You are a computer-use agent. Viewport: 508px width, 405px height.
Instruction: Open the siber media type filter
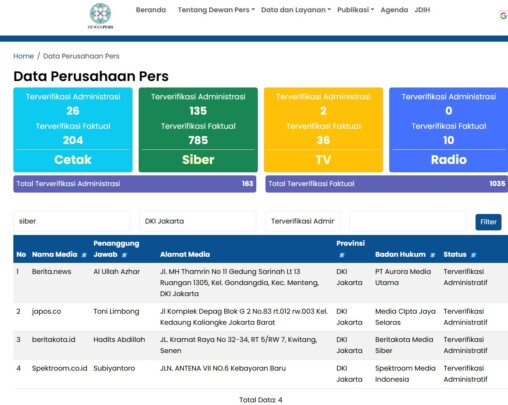pyautogui.click(x=72, y=221)
